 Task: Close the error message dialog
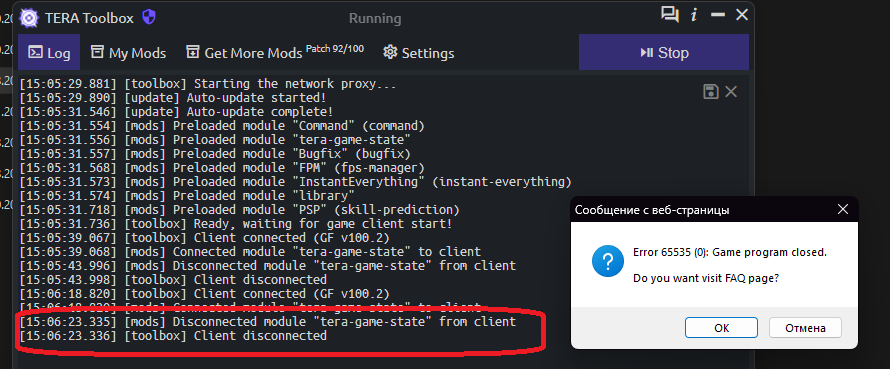(x=843, y=209)
